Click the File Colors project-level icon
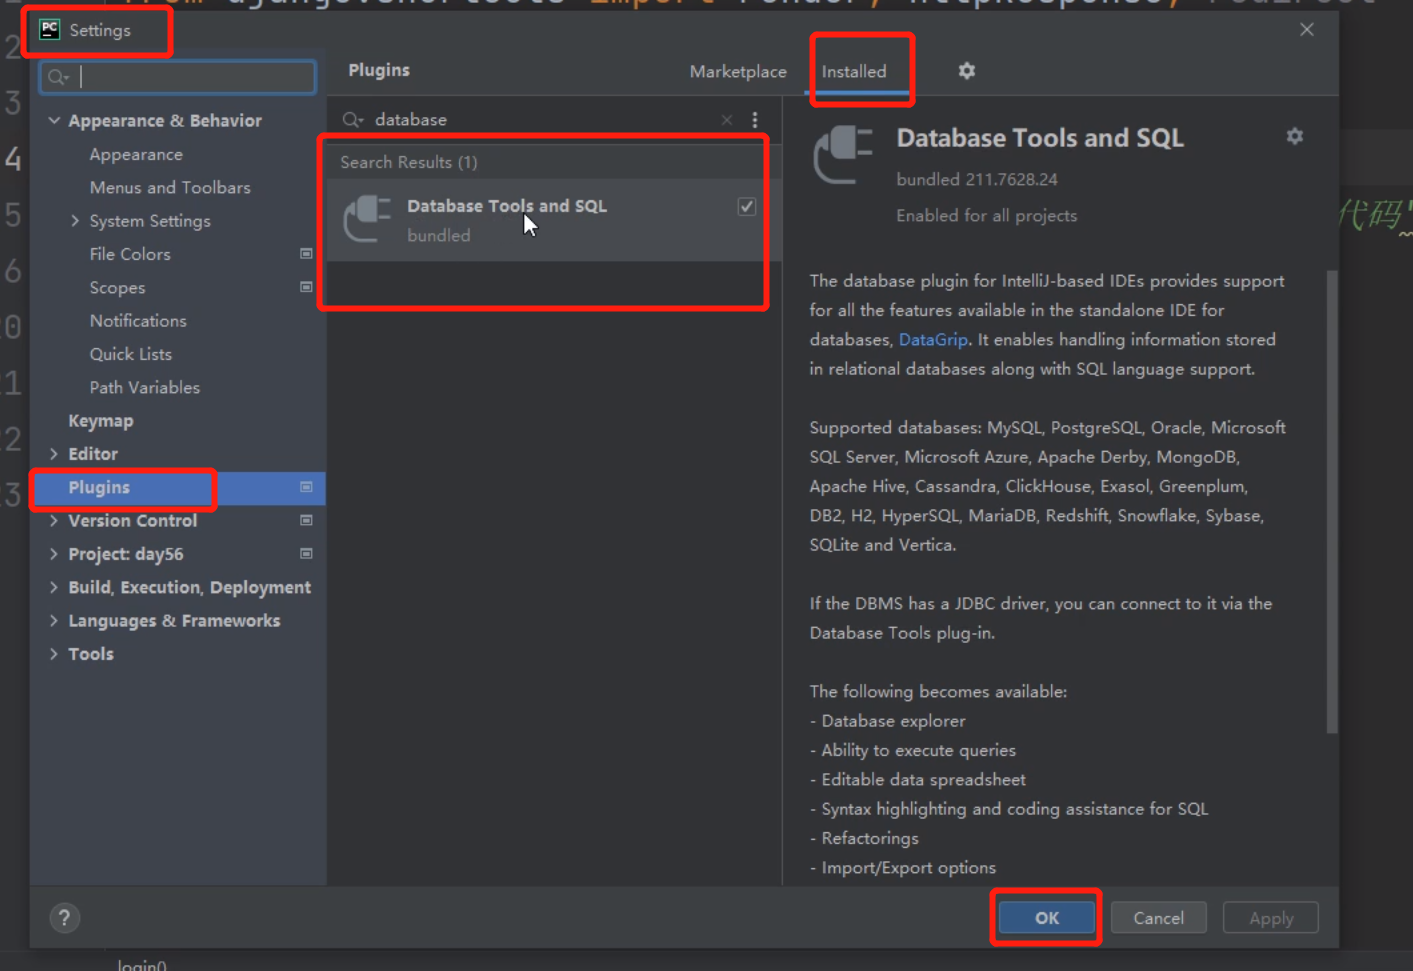Viewport: 1413px width, 971px height. (306, 254)
